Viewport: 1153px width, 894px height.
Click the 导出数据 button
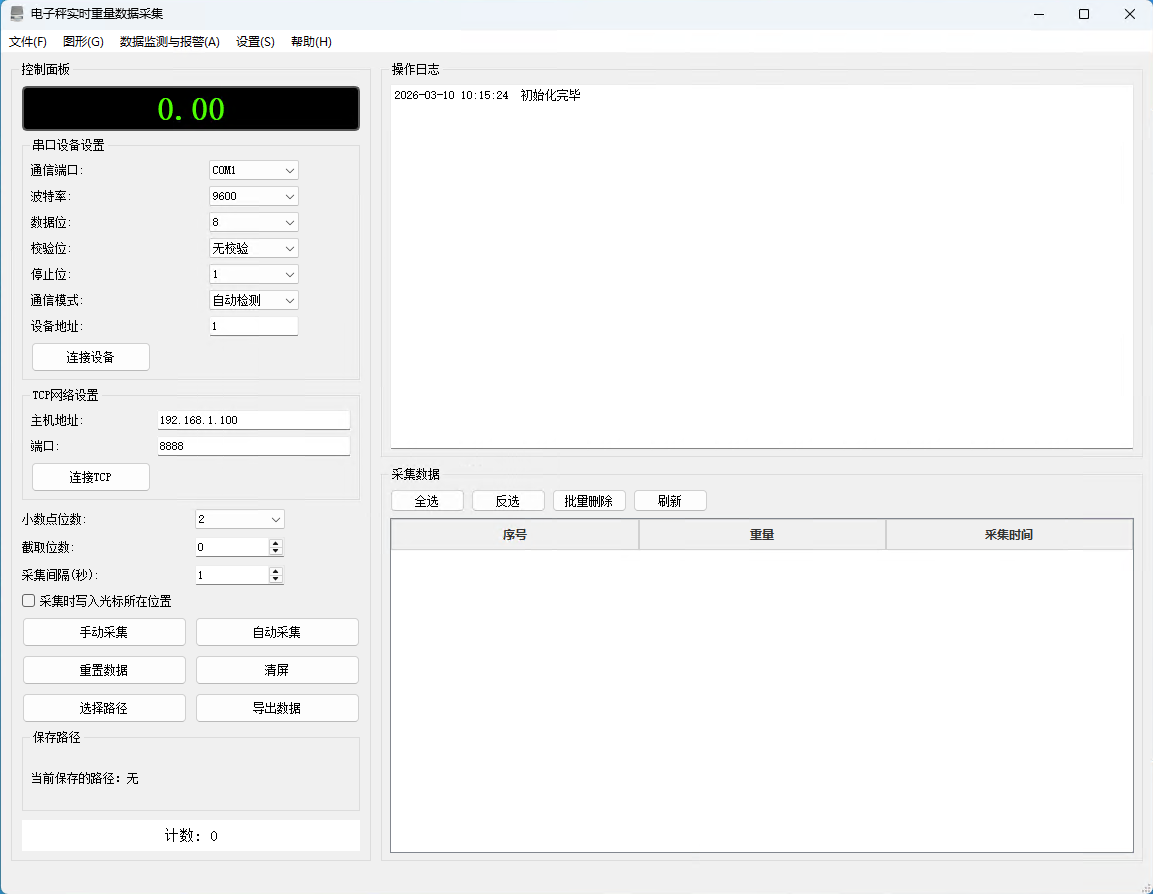[277, 708]
